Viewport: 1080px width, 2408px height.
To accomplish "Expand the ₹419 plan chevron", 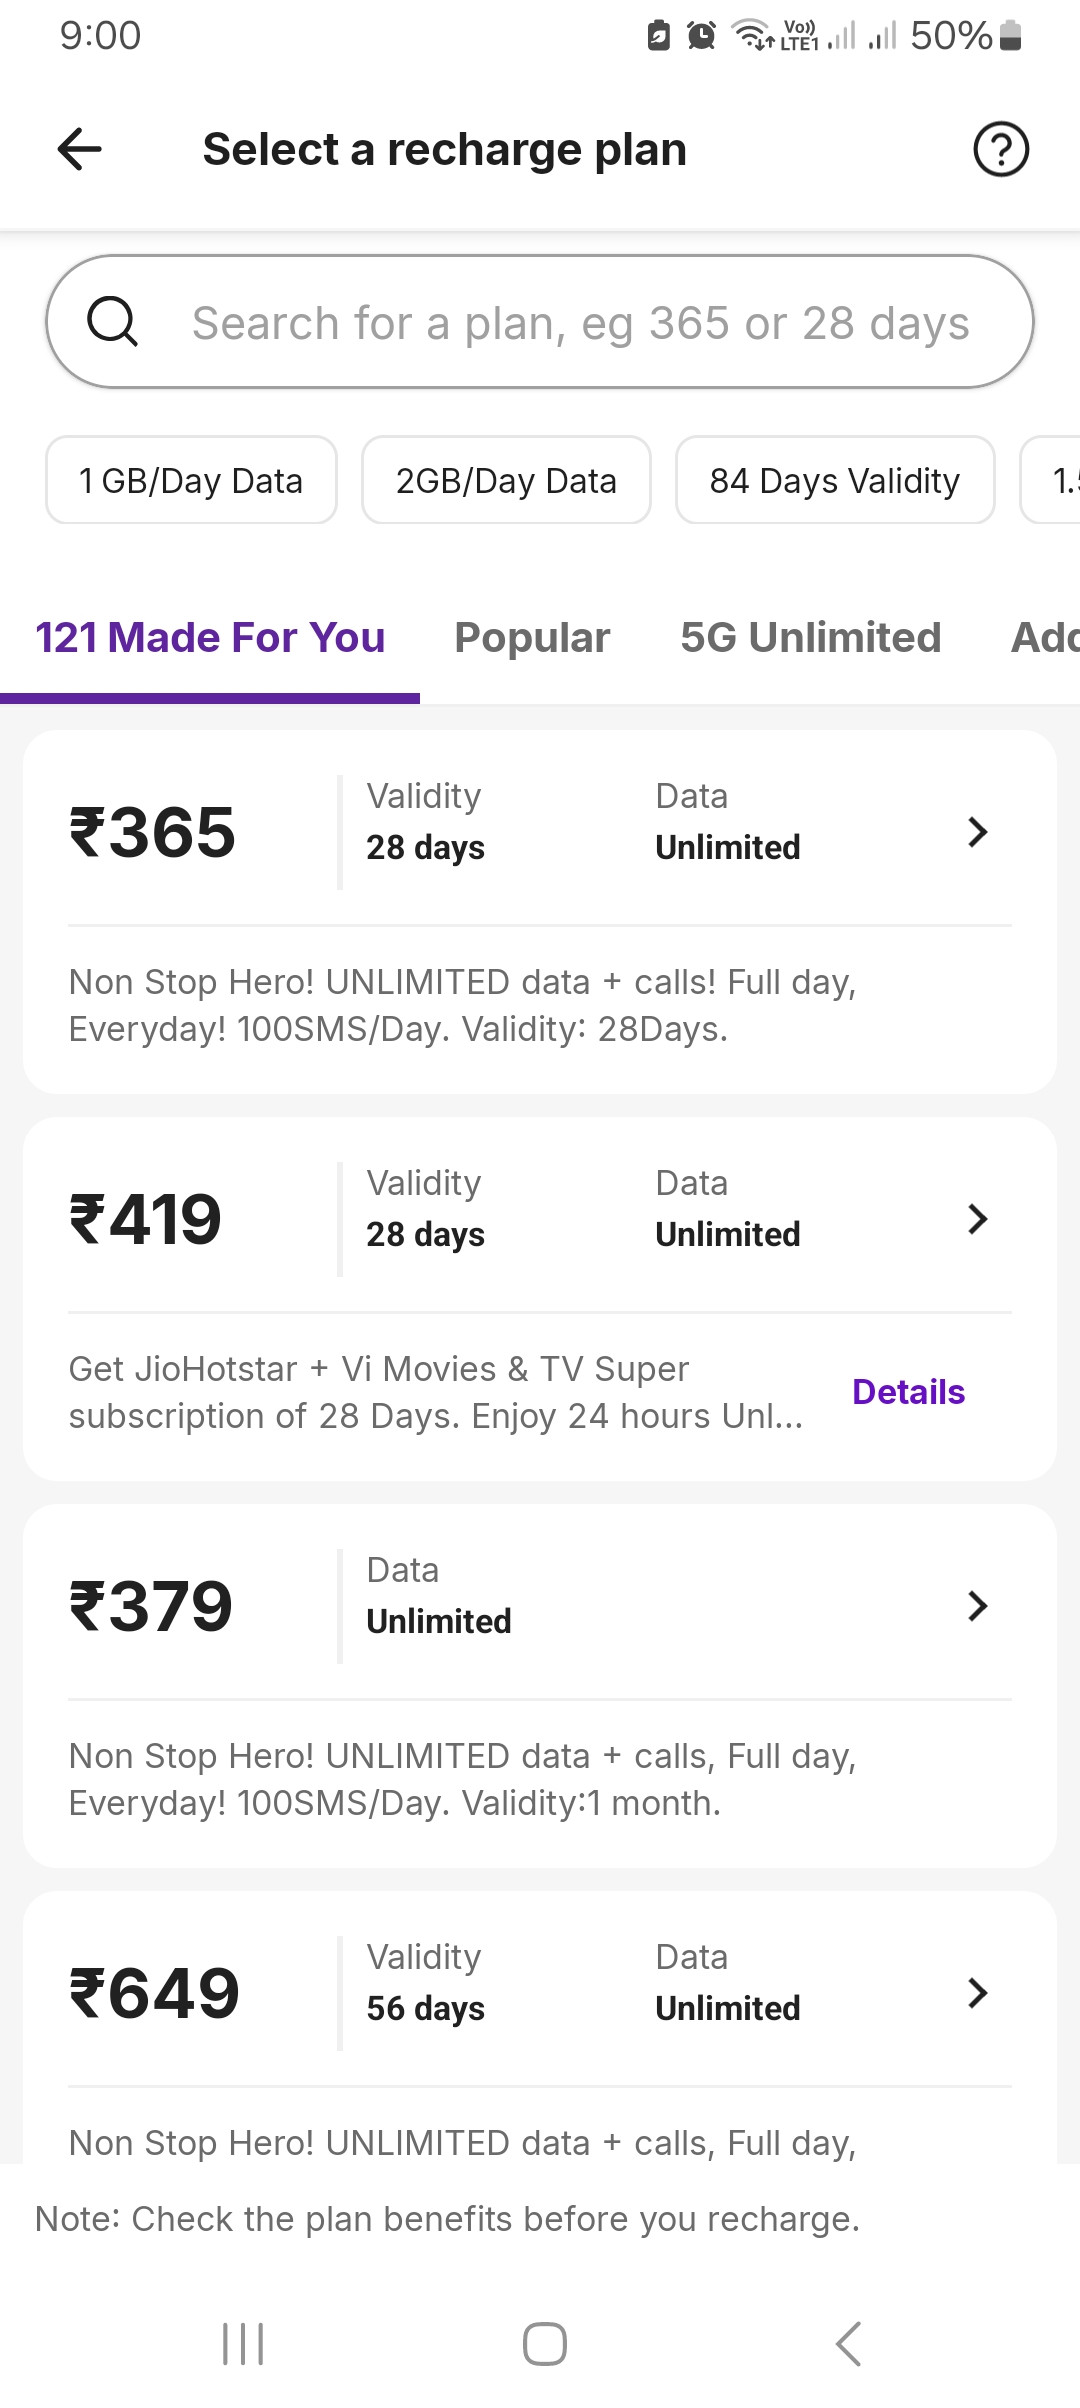I will (x=977, y=1219).
